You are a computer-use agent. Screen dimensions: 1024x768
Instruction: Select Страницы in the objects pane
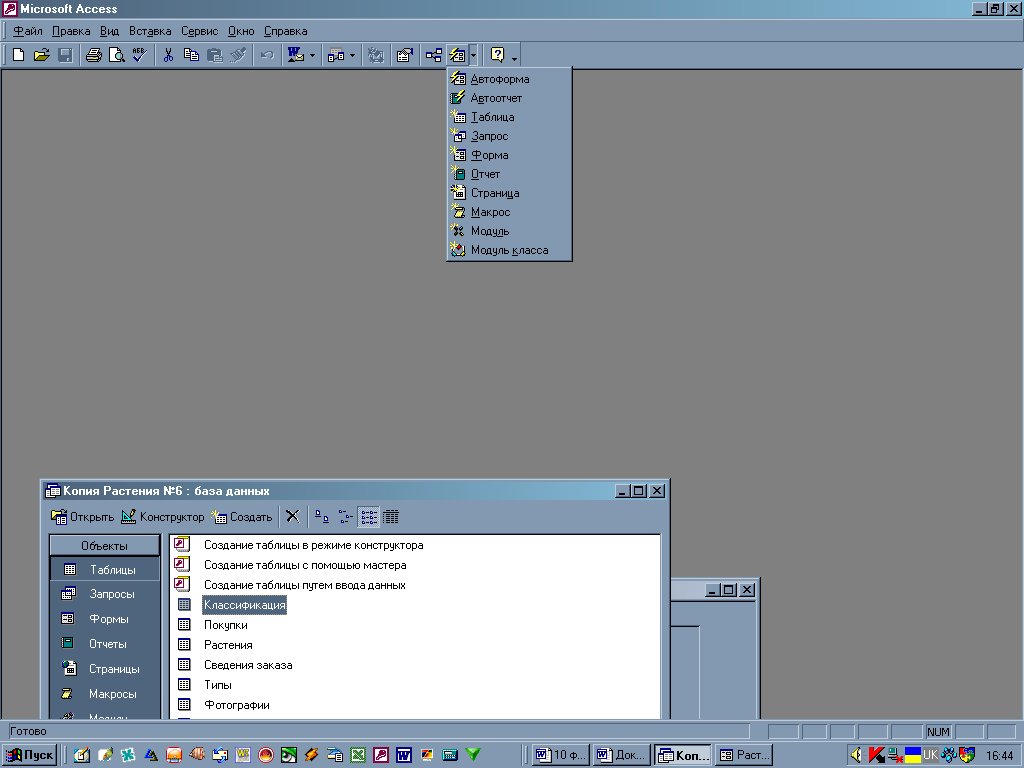104,669
